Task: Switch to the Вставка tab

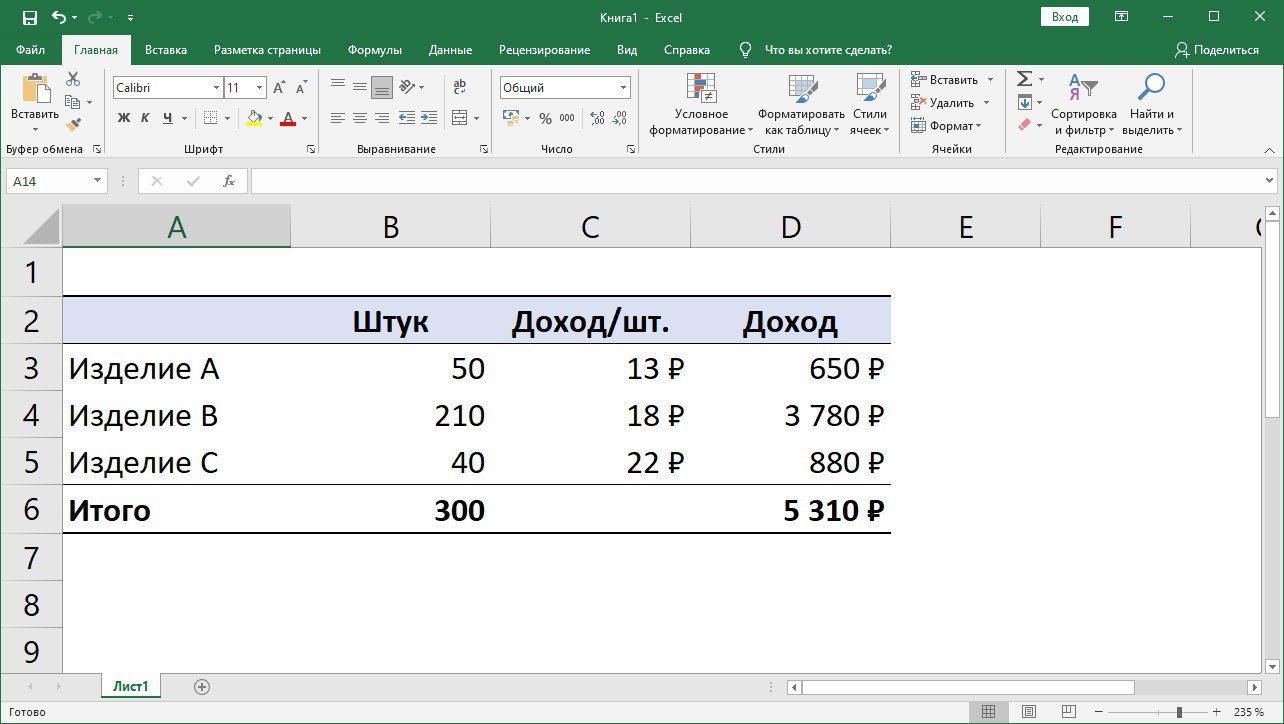Action: 166,50
